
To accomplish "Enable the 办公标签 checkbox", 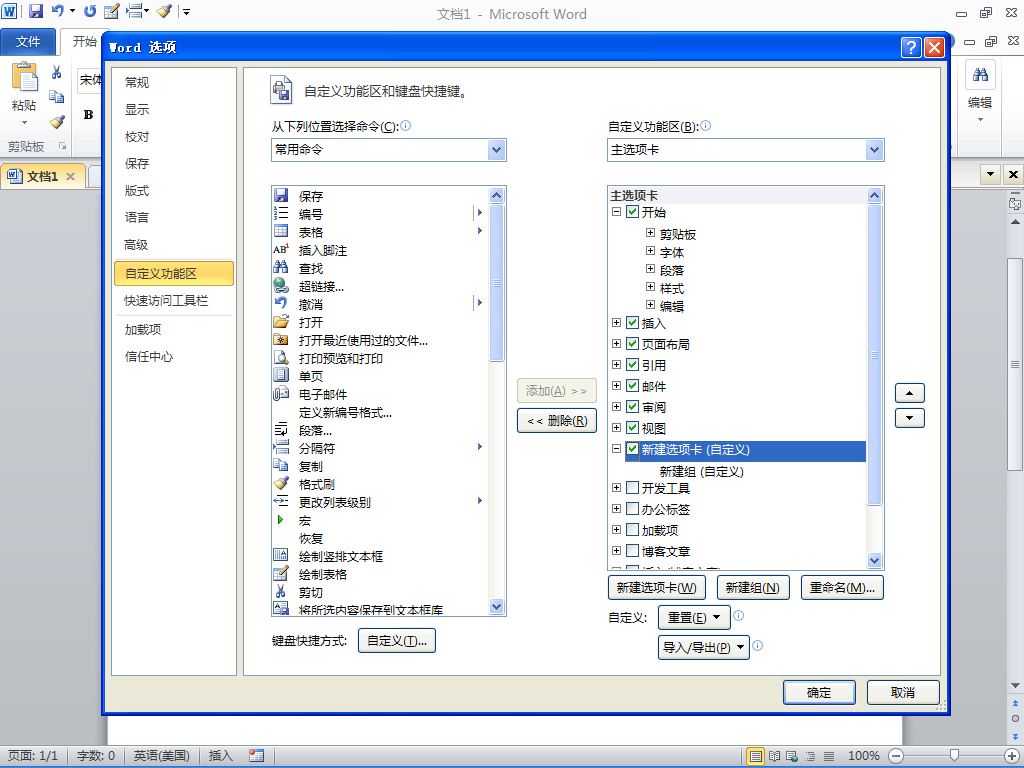I will (632, 509).
